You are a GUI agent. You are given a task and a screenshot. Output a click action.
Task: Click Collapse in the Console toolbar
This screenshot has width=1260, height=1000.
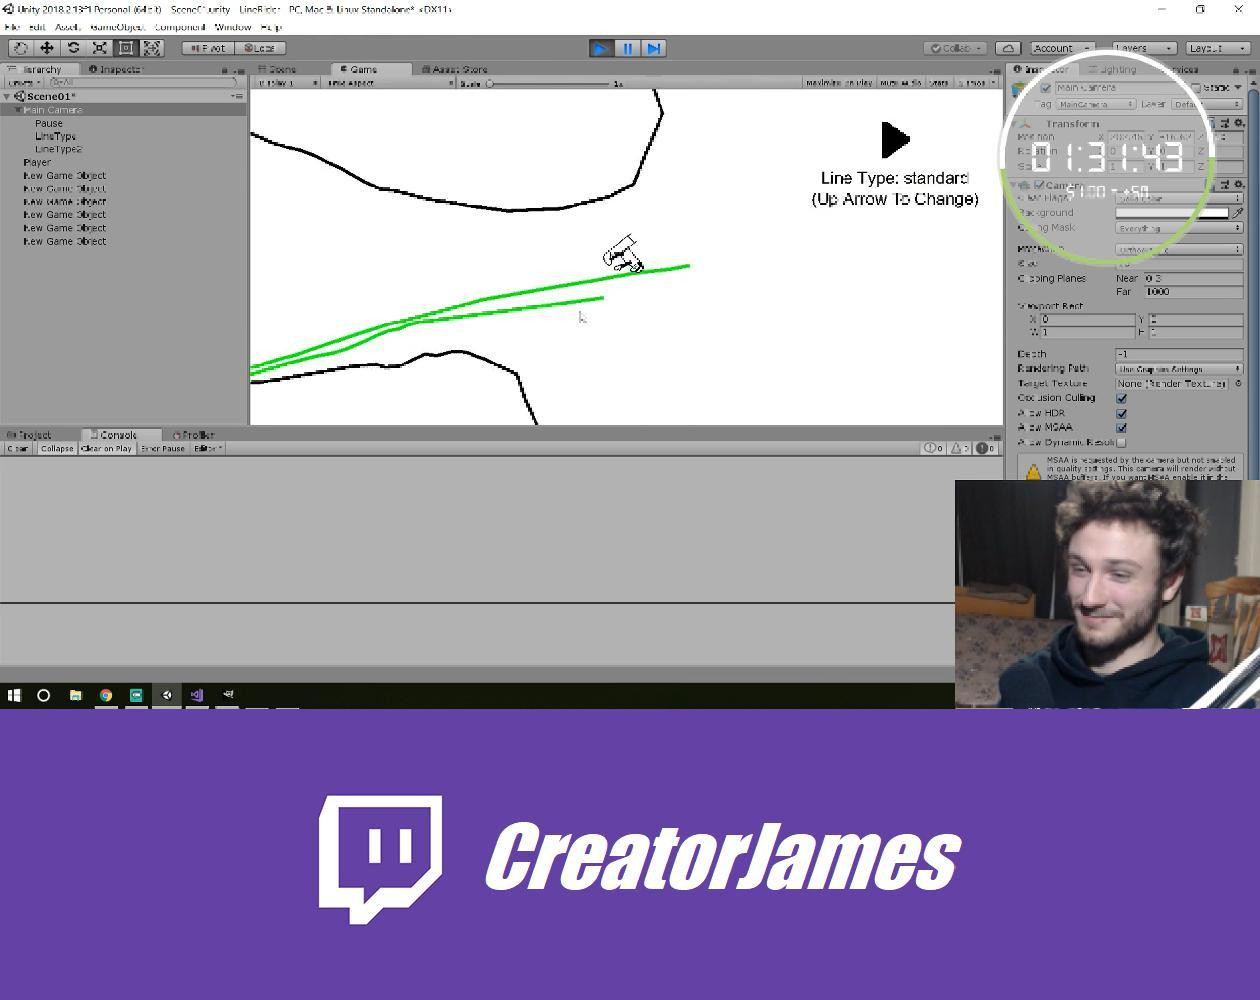point(56,448)
